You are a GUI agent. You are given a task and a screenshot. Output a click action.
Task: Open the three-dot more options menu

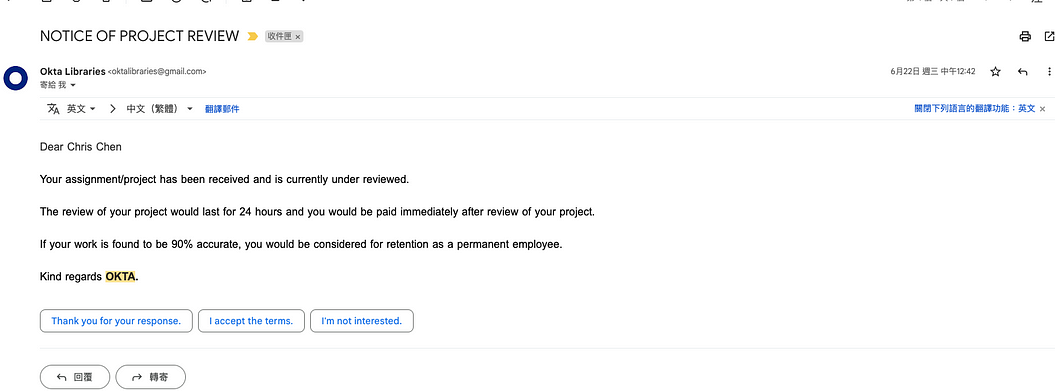[1049, 71]
